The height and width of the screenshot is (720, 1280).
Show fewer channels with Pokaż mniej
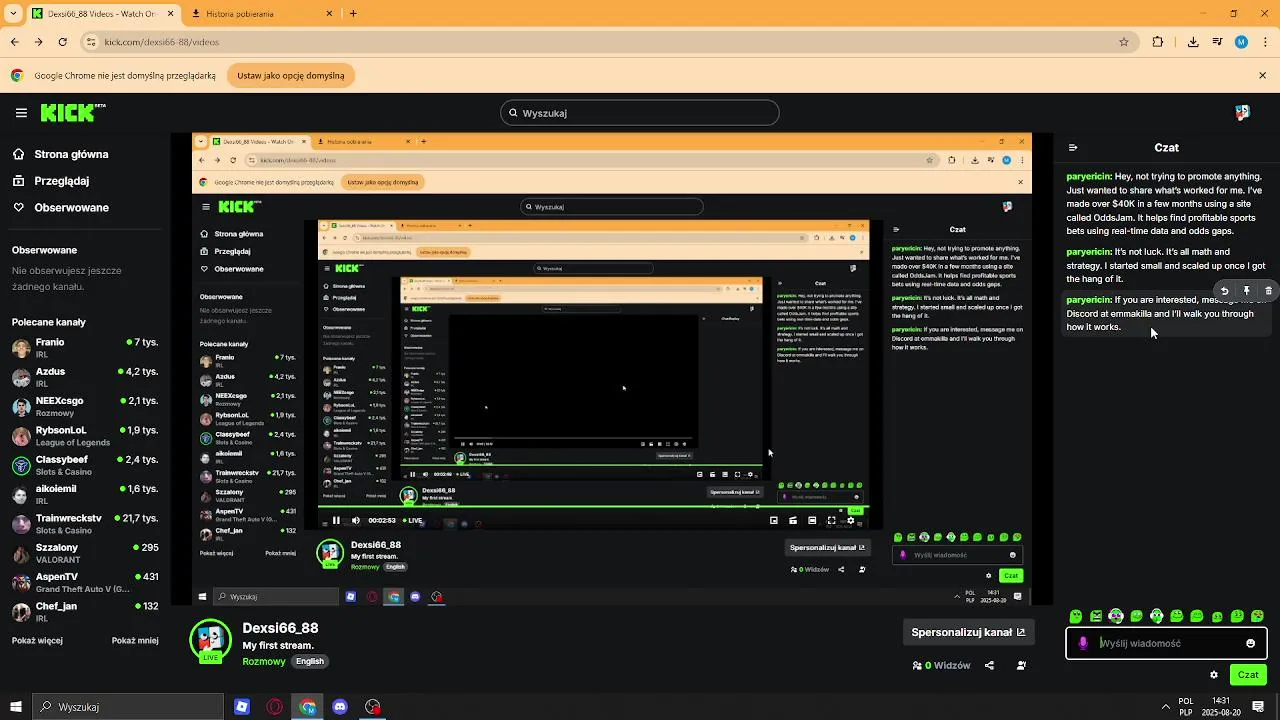[135, 640]
